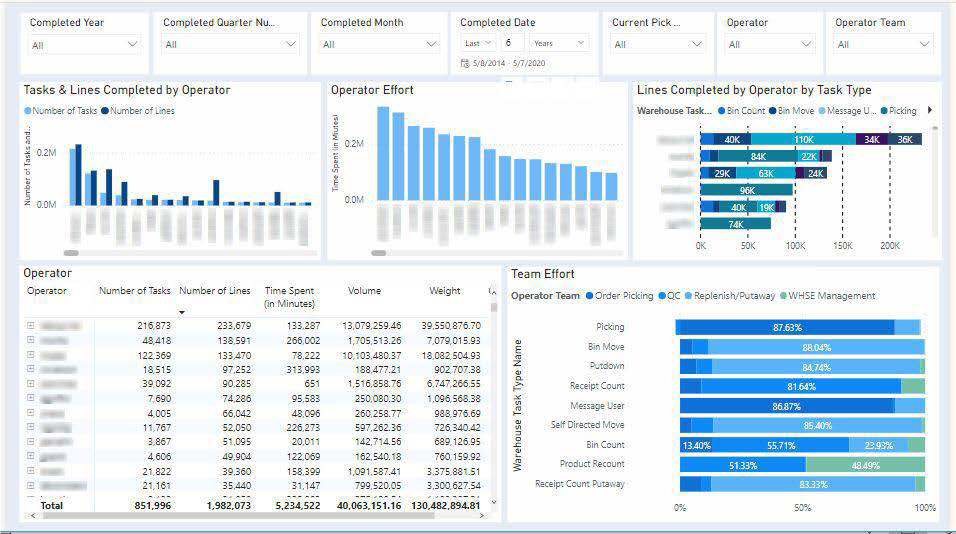Select the 110K bar segment in task type chart
The height and width of the screenshot is (534, 956).
pos(803,140)
